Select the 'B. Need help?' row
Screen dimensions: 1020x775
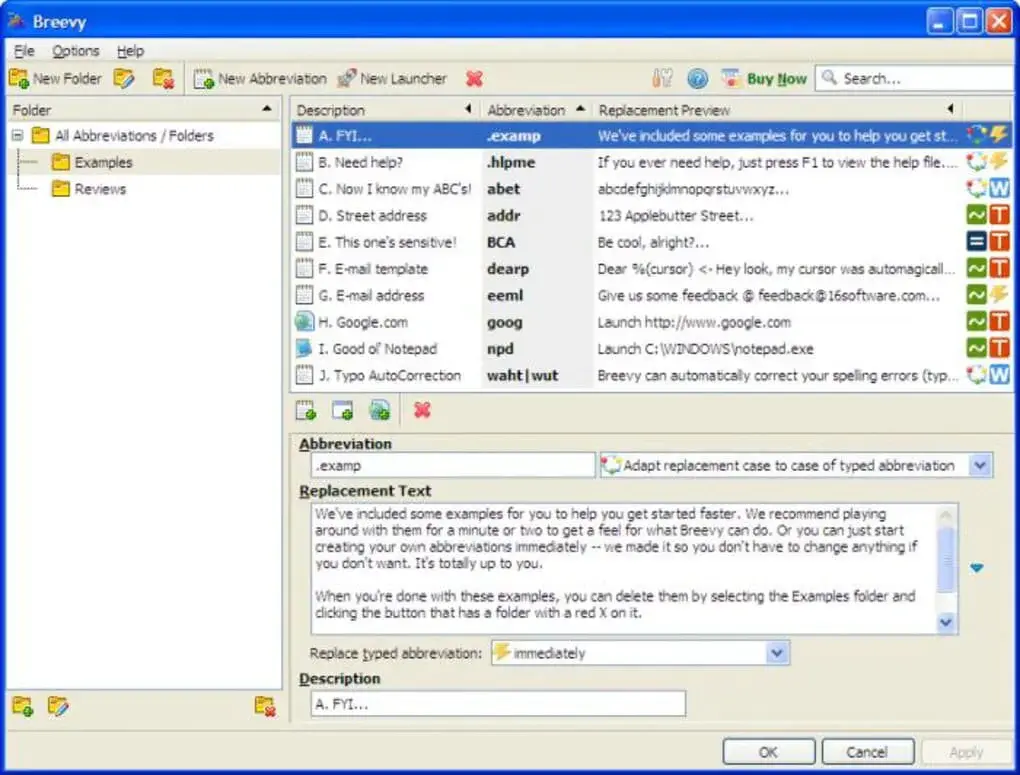point(651,162)
